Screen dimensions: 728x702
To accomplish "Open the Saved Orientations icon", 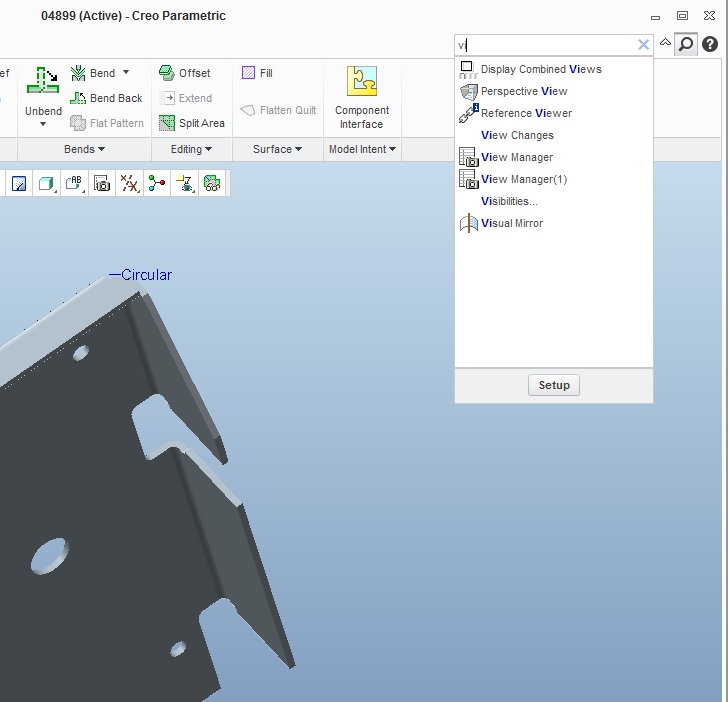I will click(x=74, y=184).
